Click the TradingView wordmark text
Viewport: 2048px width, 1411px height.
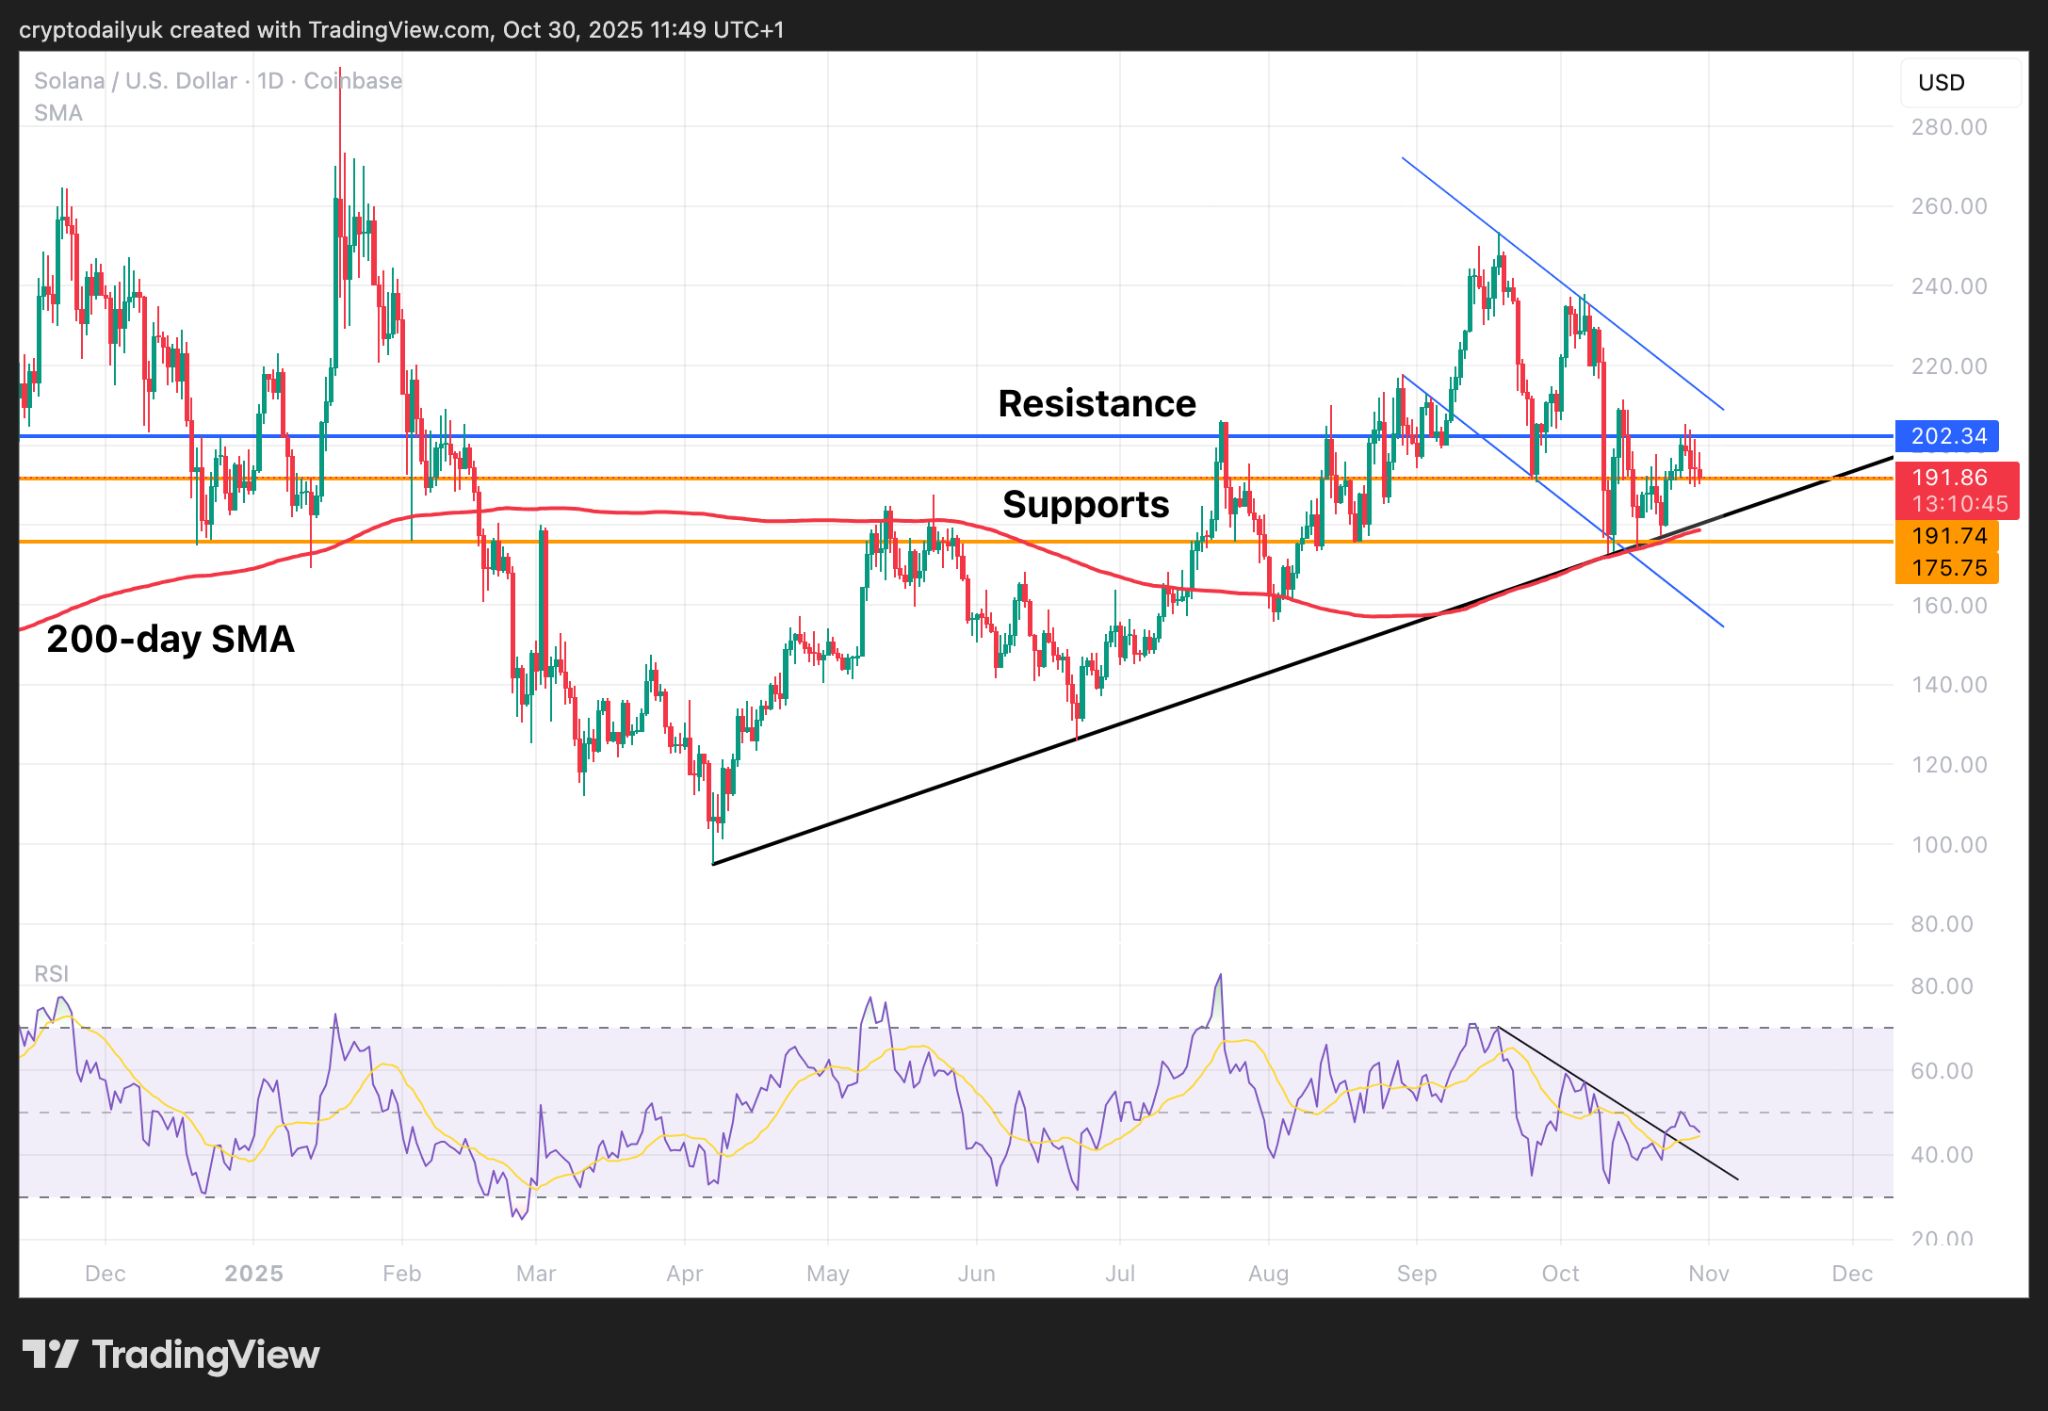click(205, 1355)
